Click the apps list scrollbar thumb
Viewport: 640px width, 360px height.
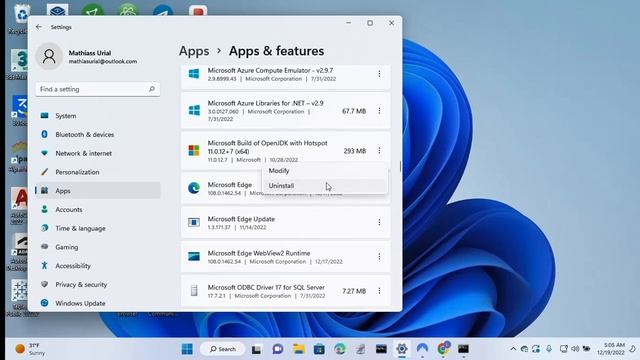400,166
